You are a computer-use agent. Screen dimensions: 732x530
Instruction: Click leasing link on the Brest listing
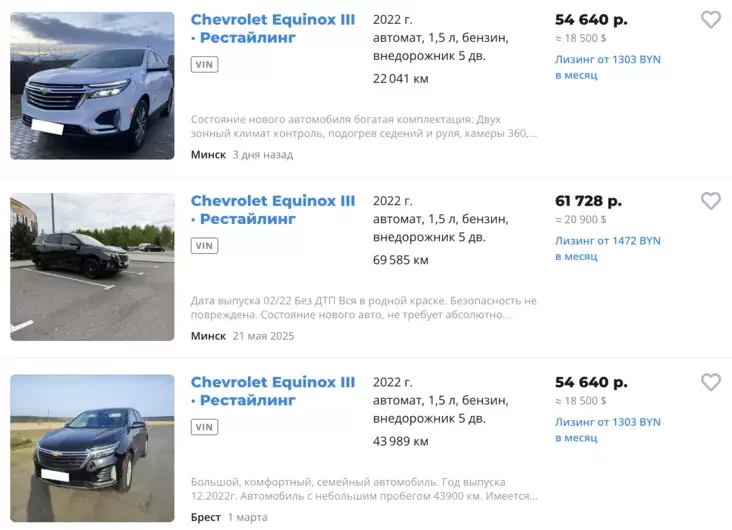tap(607, 429)
